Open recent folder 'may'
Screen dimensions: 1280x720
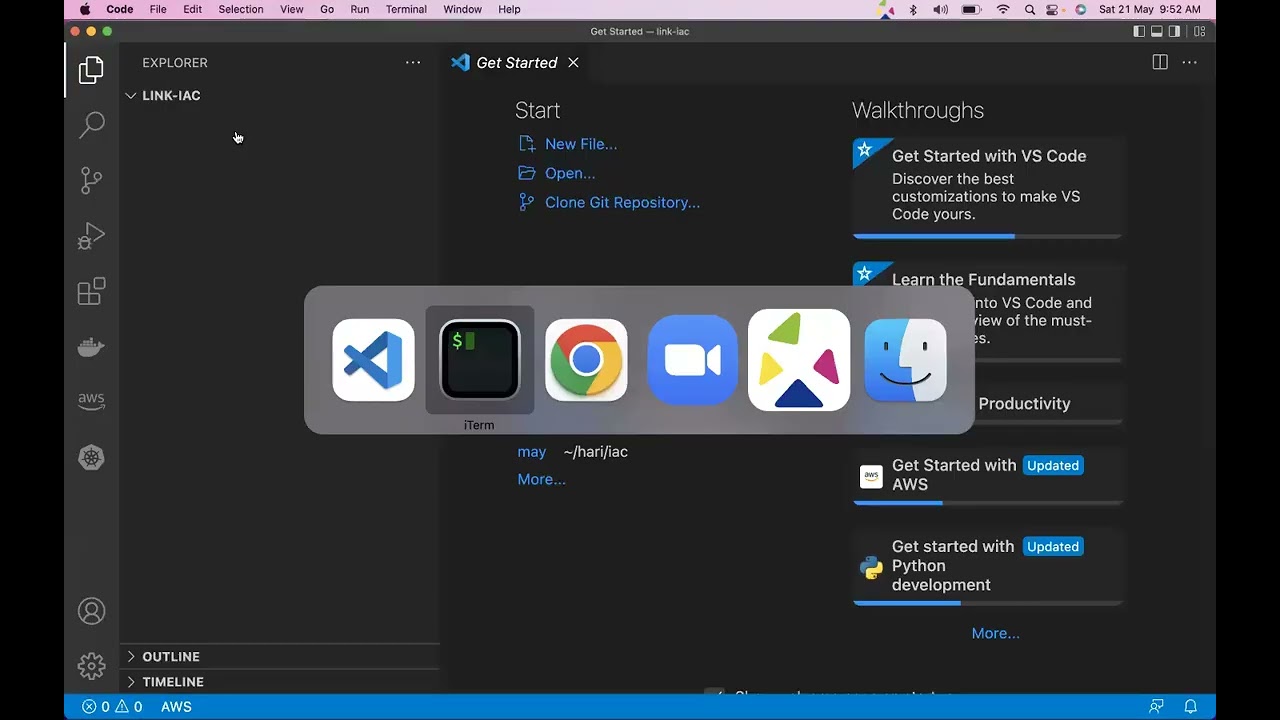click(x=532, y=452)
